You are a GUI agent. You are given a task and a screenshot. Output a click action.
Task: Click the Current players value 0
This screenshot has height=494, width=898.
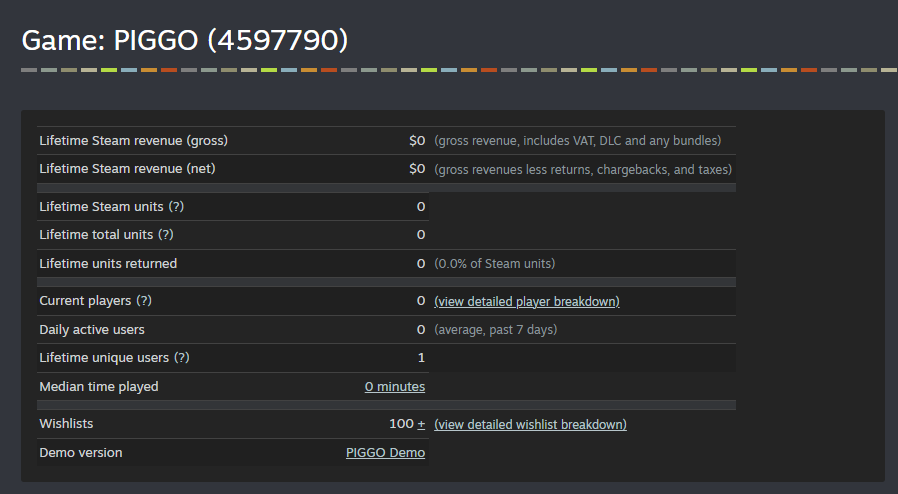tap(421, 301)
